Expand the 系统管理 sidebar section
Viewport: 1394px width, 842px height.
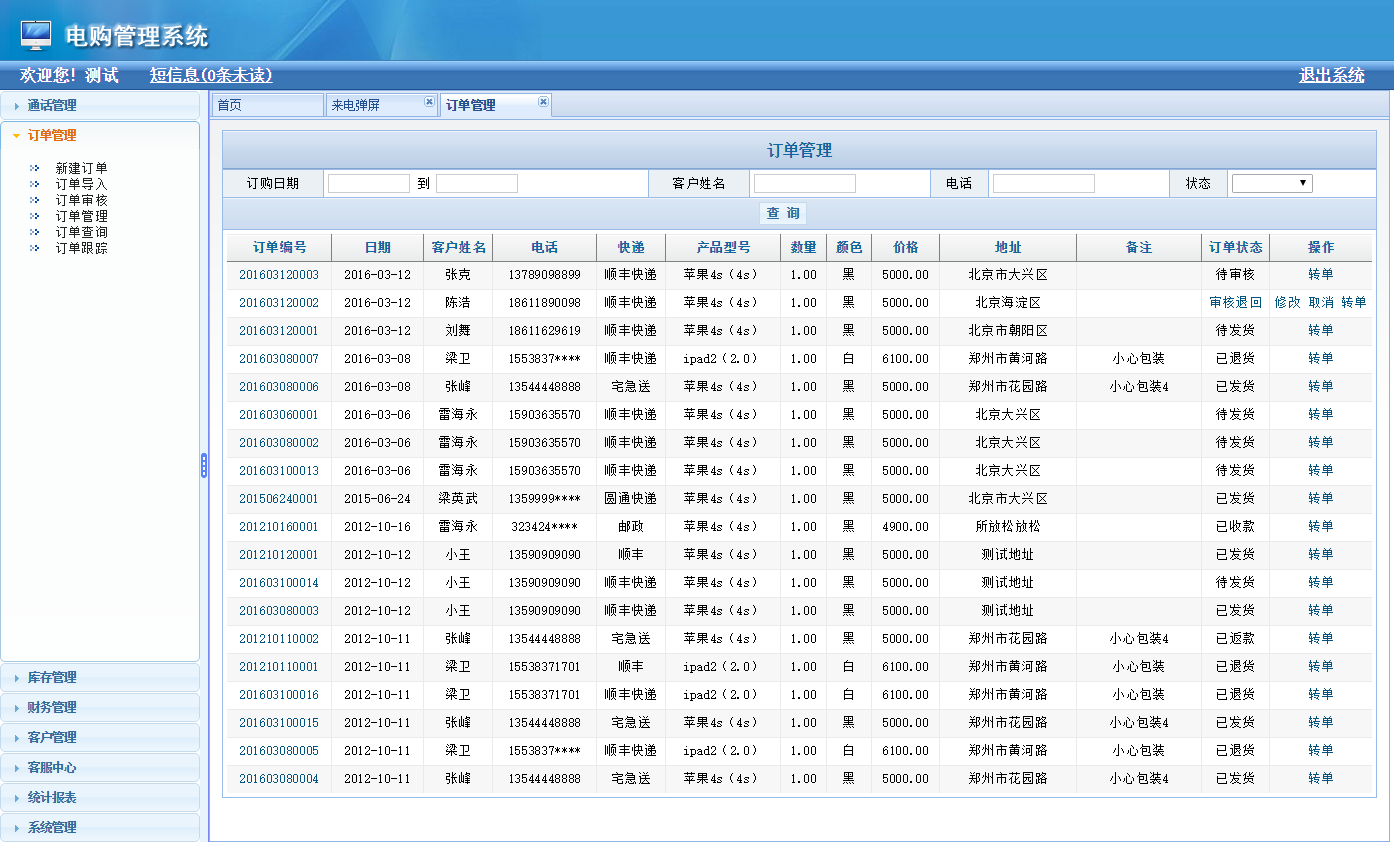click(x=100, y=827)
